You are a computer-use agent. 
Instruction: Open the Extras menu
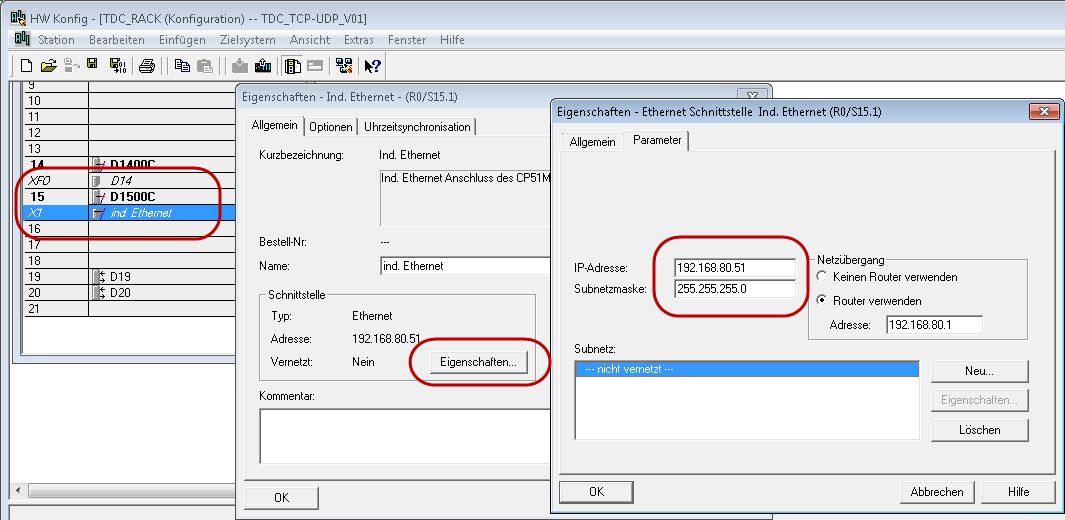(x=358, y=40)
